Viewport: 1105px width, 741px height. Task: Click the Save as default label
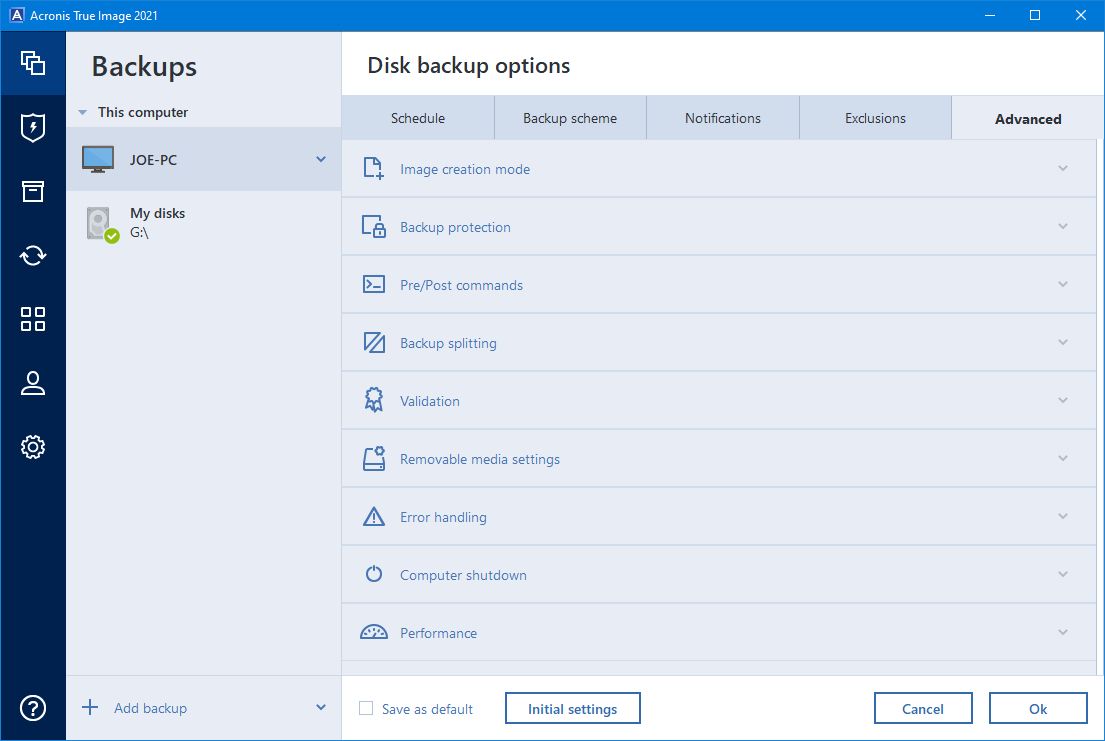coord(427,709)
